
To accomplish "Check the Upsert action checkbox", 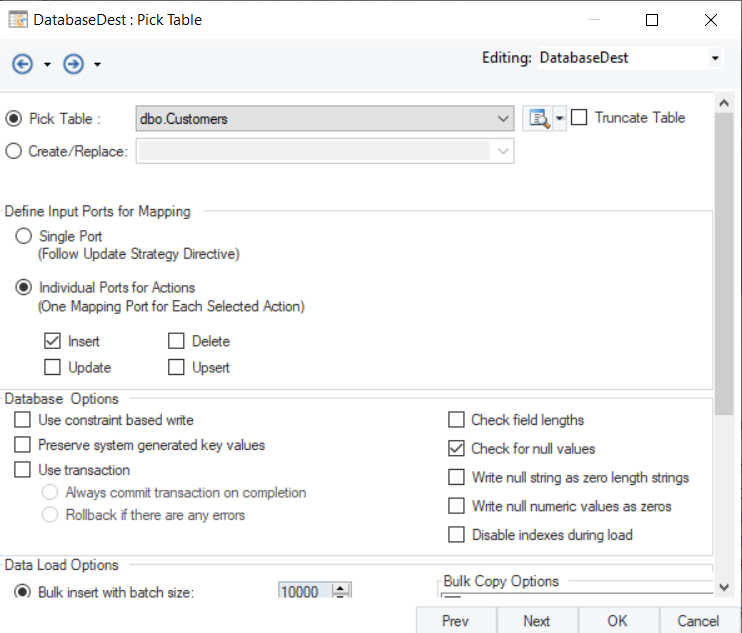I will pyautogui.click(x=176, y=367).
